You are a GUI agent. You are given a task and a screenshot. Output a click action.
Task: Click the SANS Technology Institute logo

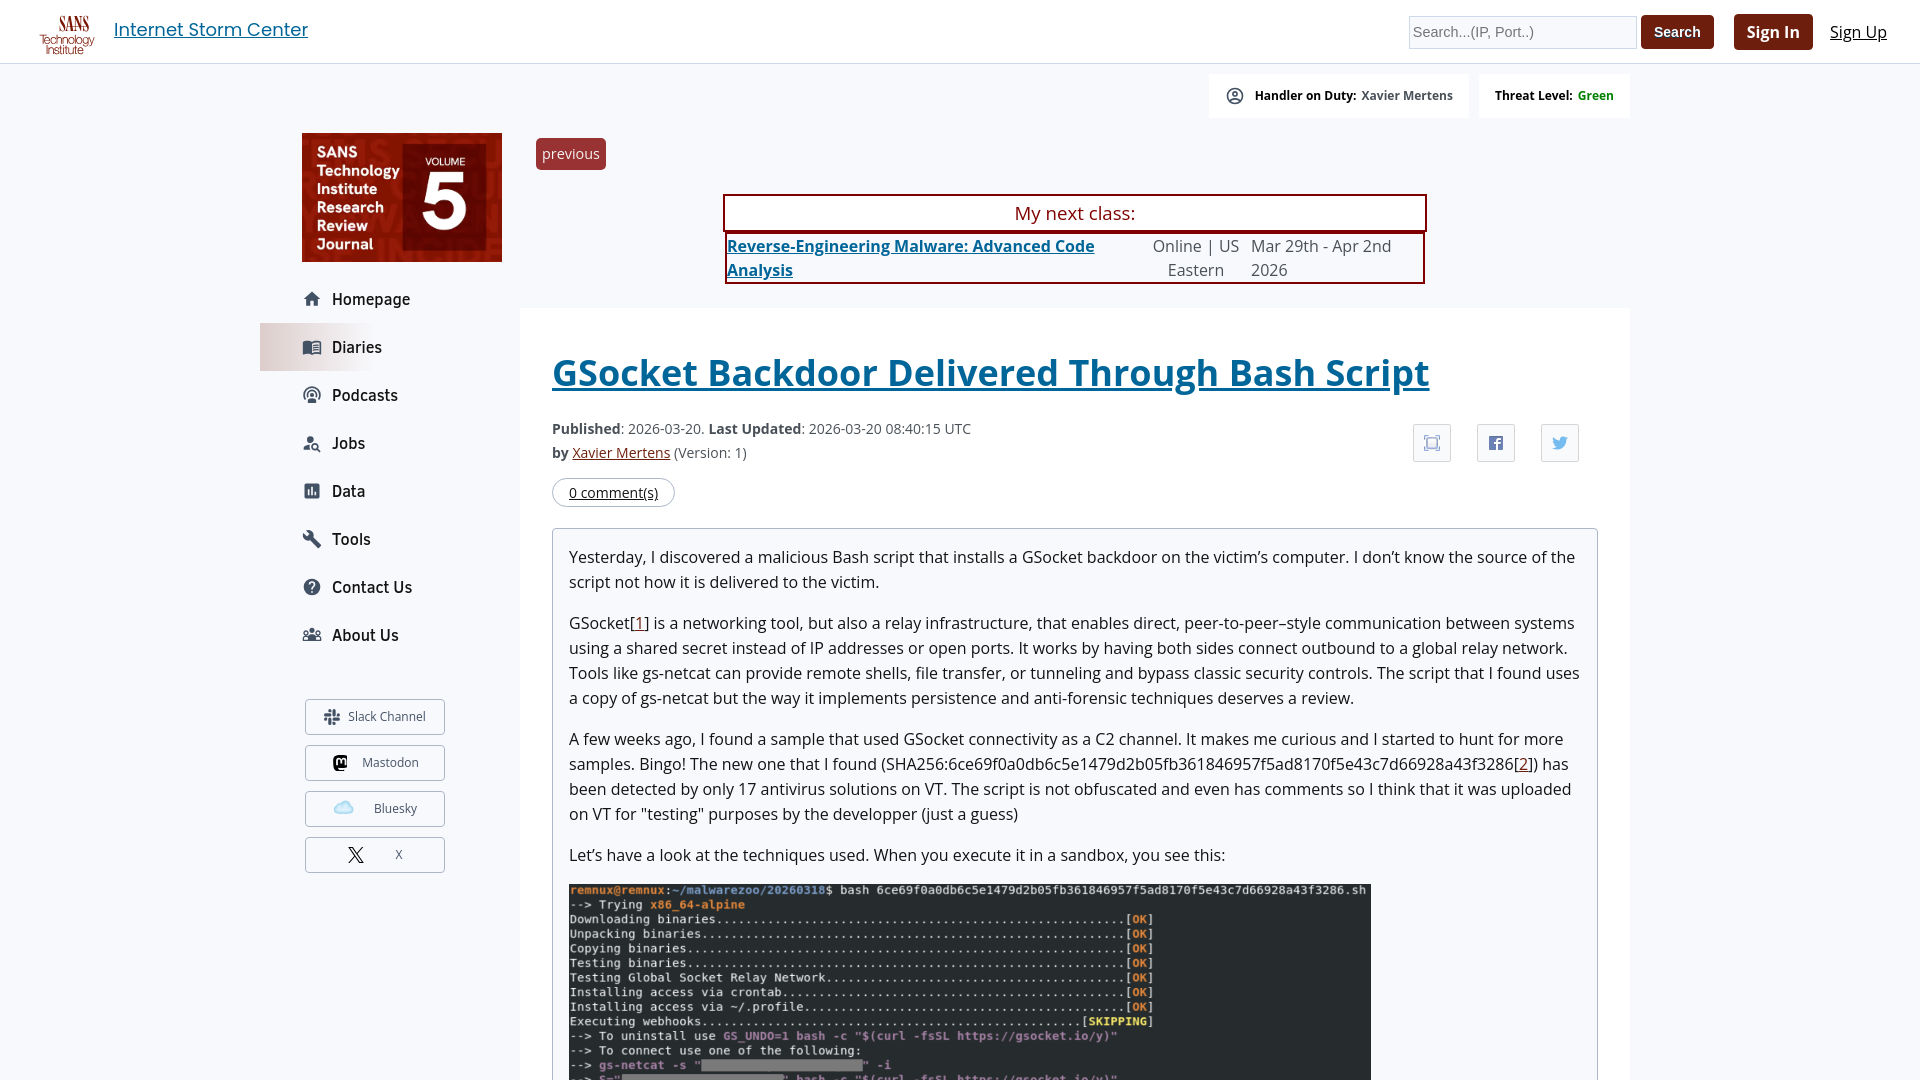(x=66, y=31)
